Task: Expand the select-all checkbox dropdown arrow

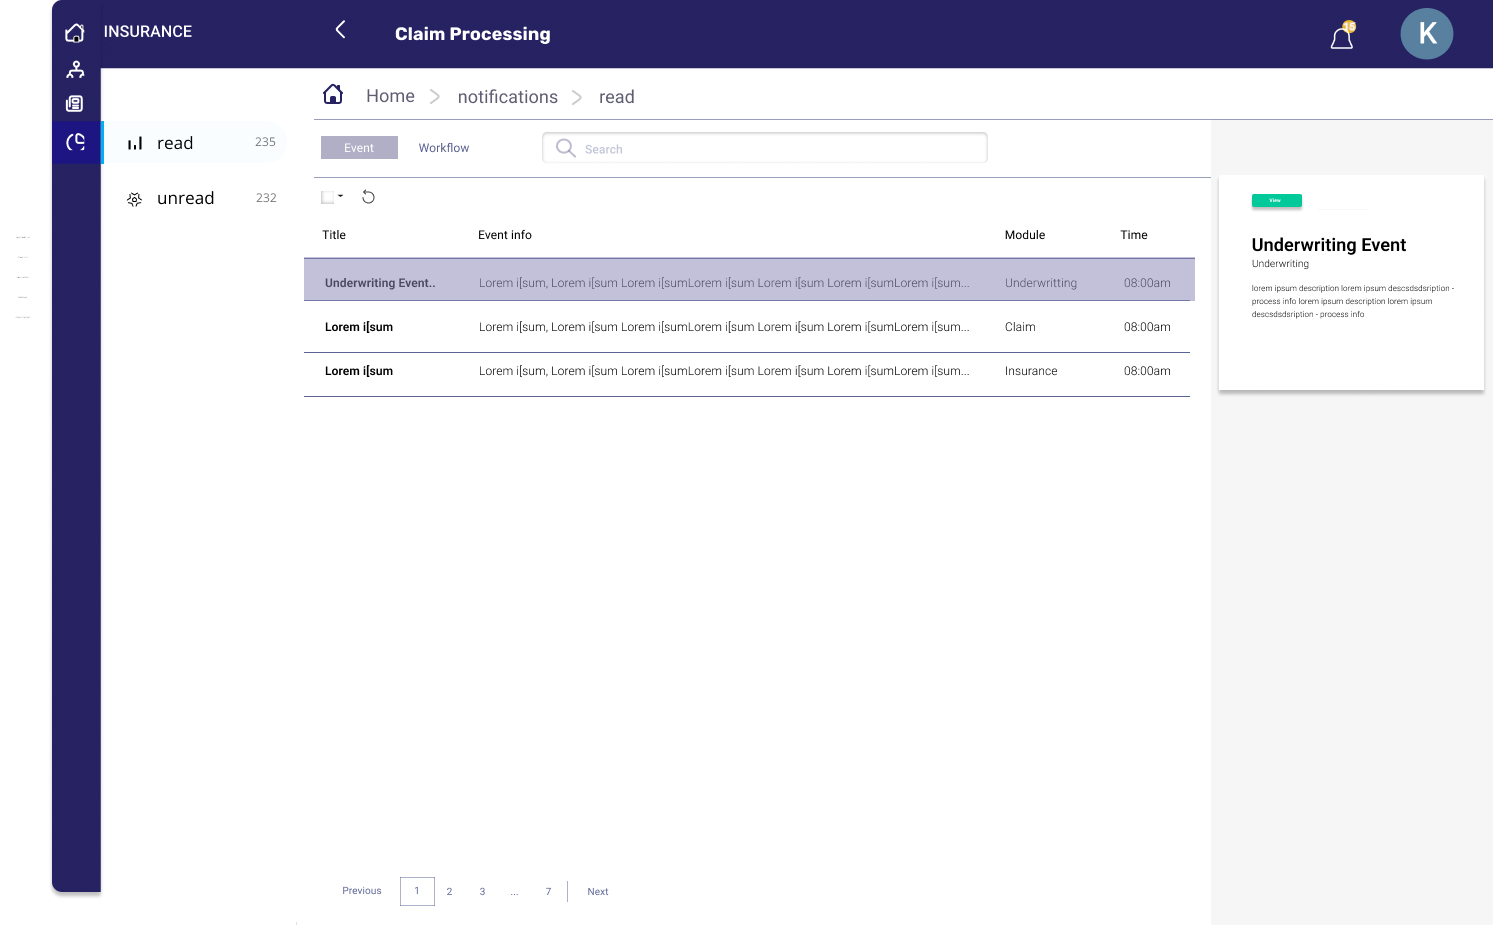Action: [x=341, y=196]
